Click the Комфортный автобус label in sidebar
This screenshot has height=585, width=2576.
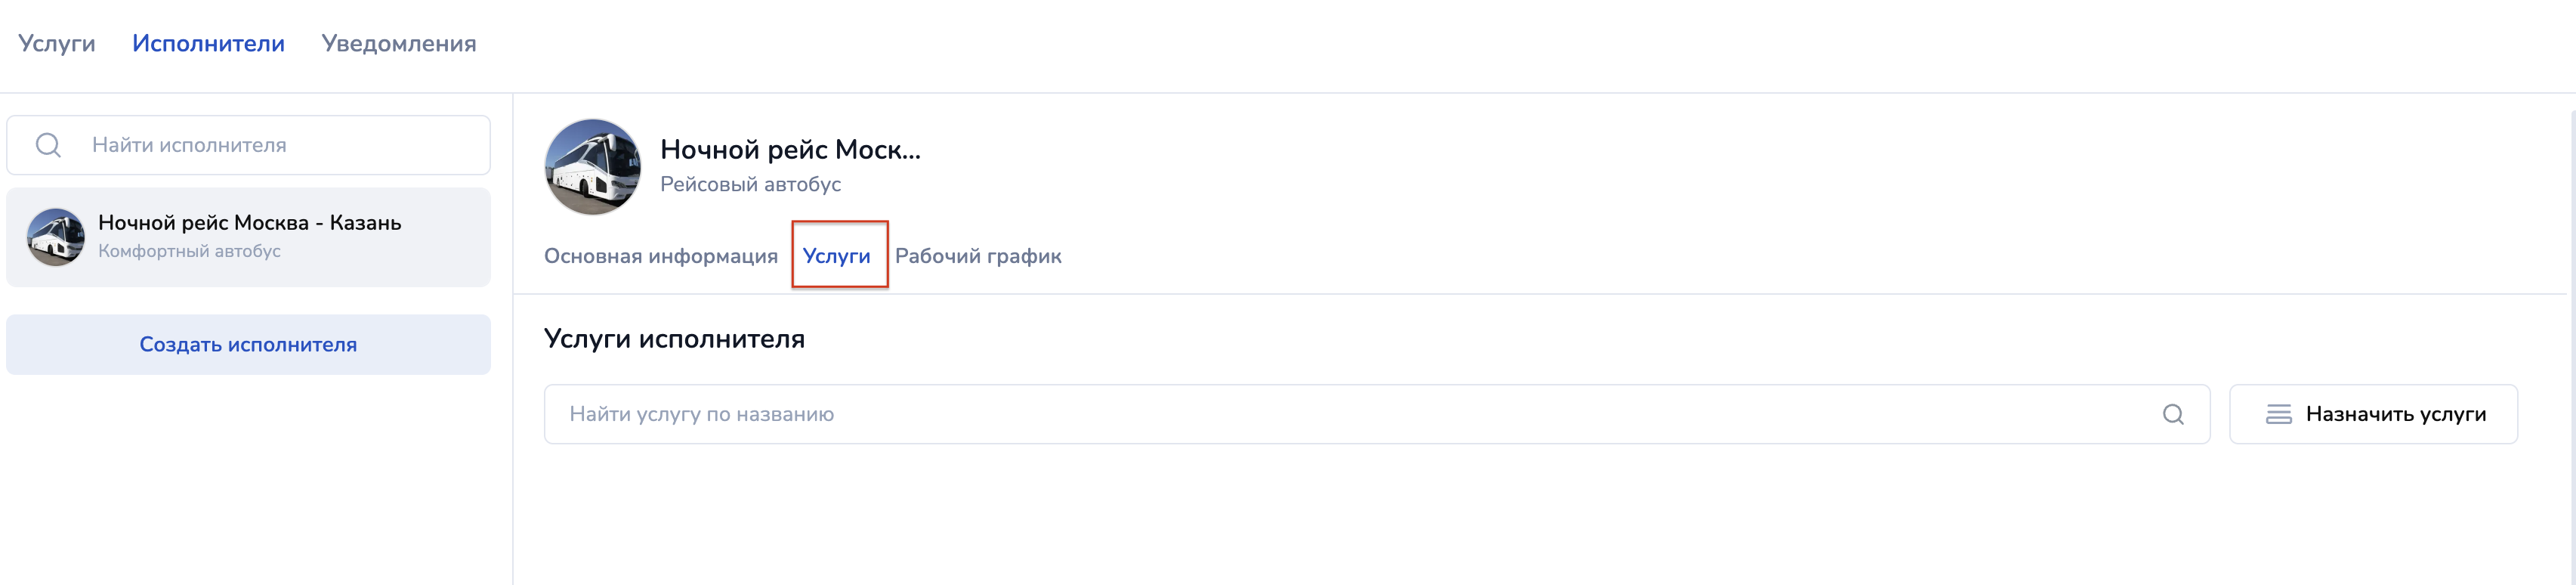tap(189, 251)
